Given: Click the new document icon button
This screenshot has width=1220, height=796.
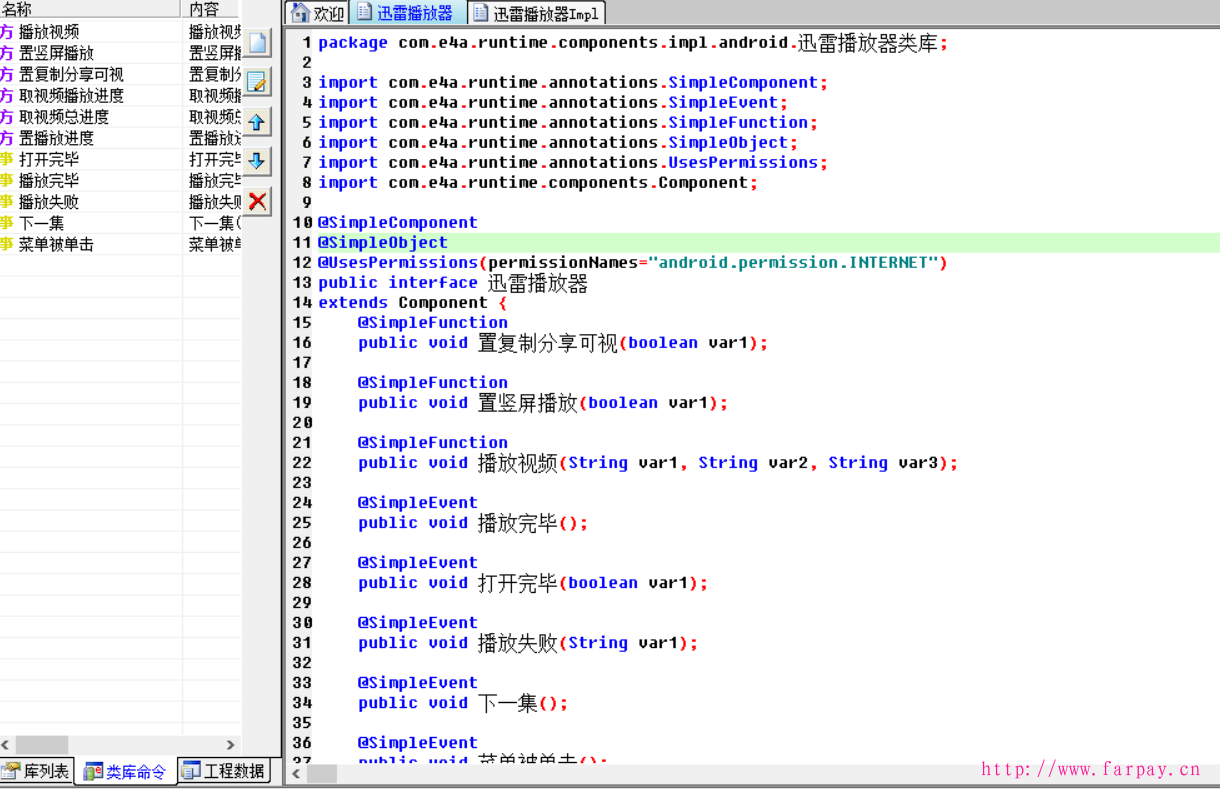Looking at the screenshot, I should point(258,43).
